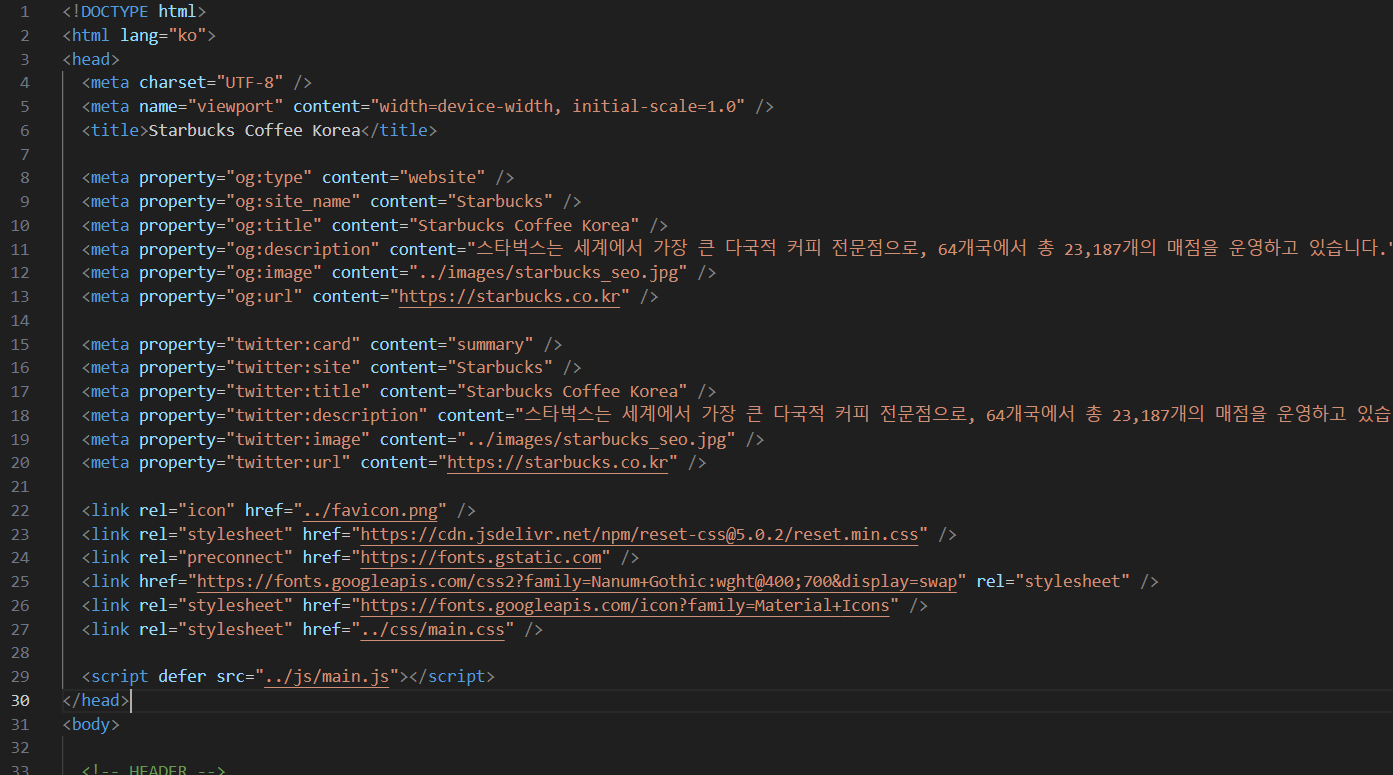Click the Korean description text on line 11

click(930, 250)
